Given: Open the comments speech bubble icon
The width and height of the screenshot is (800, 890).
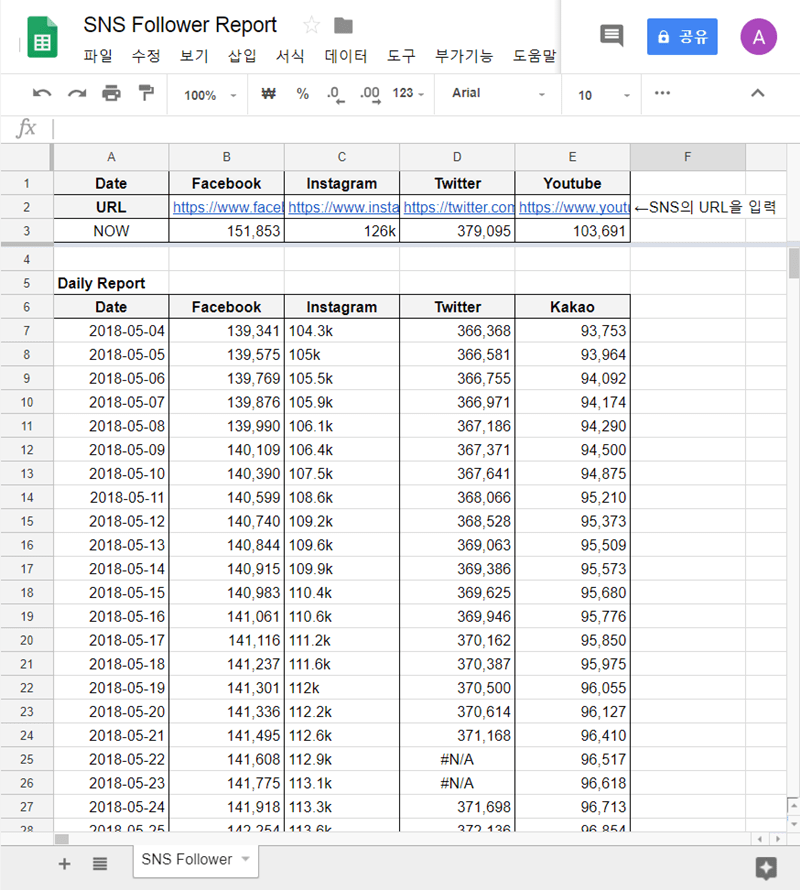Looking at the screenshot, I should (x=611, y=36).
